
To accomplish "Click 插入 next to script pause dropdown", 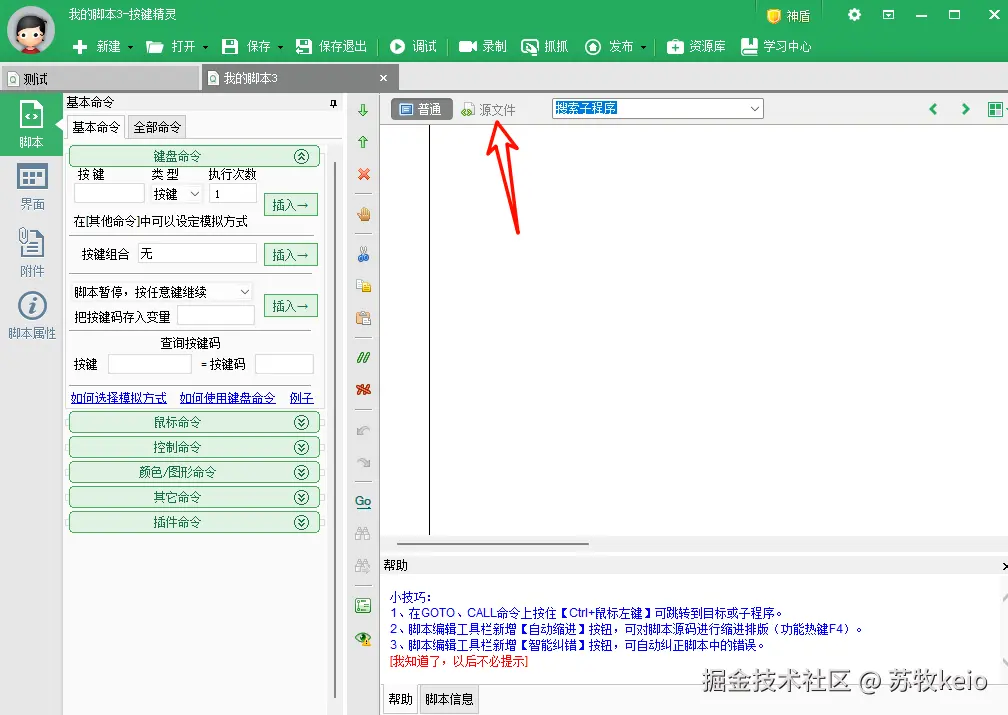I will click(291, 306).
